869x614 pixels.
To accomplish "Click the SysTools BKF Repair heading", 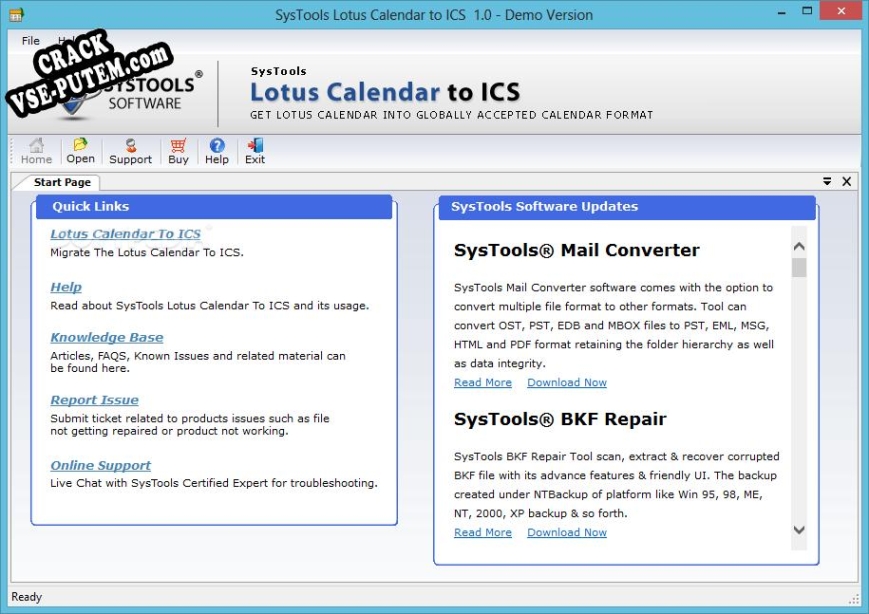I will point(560,419).
